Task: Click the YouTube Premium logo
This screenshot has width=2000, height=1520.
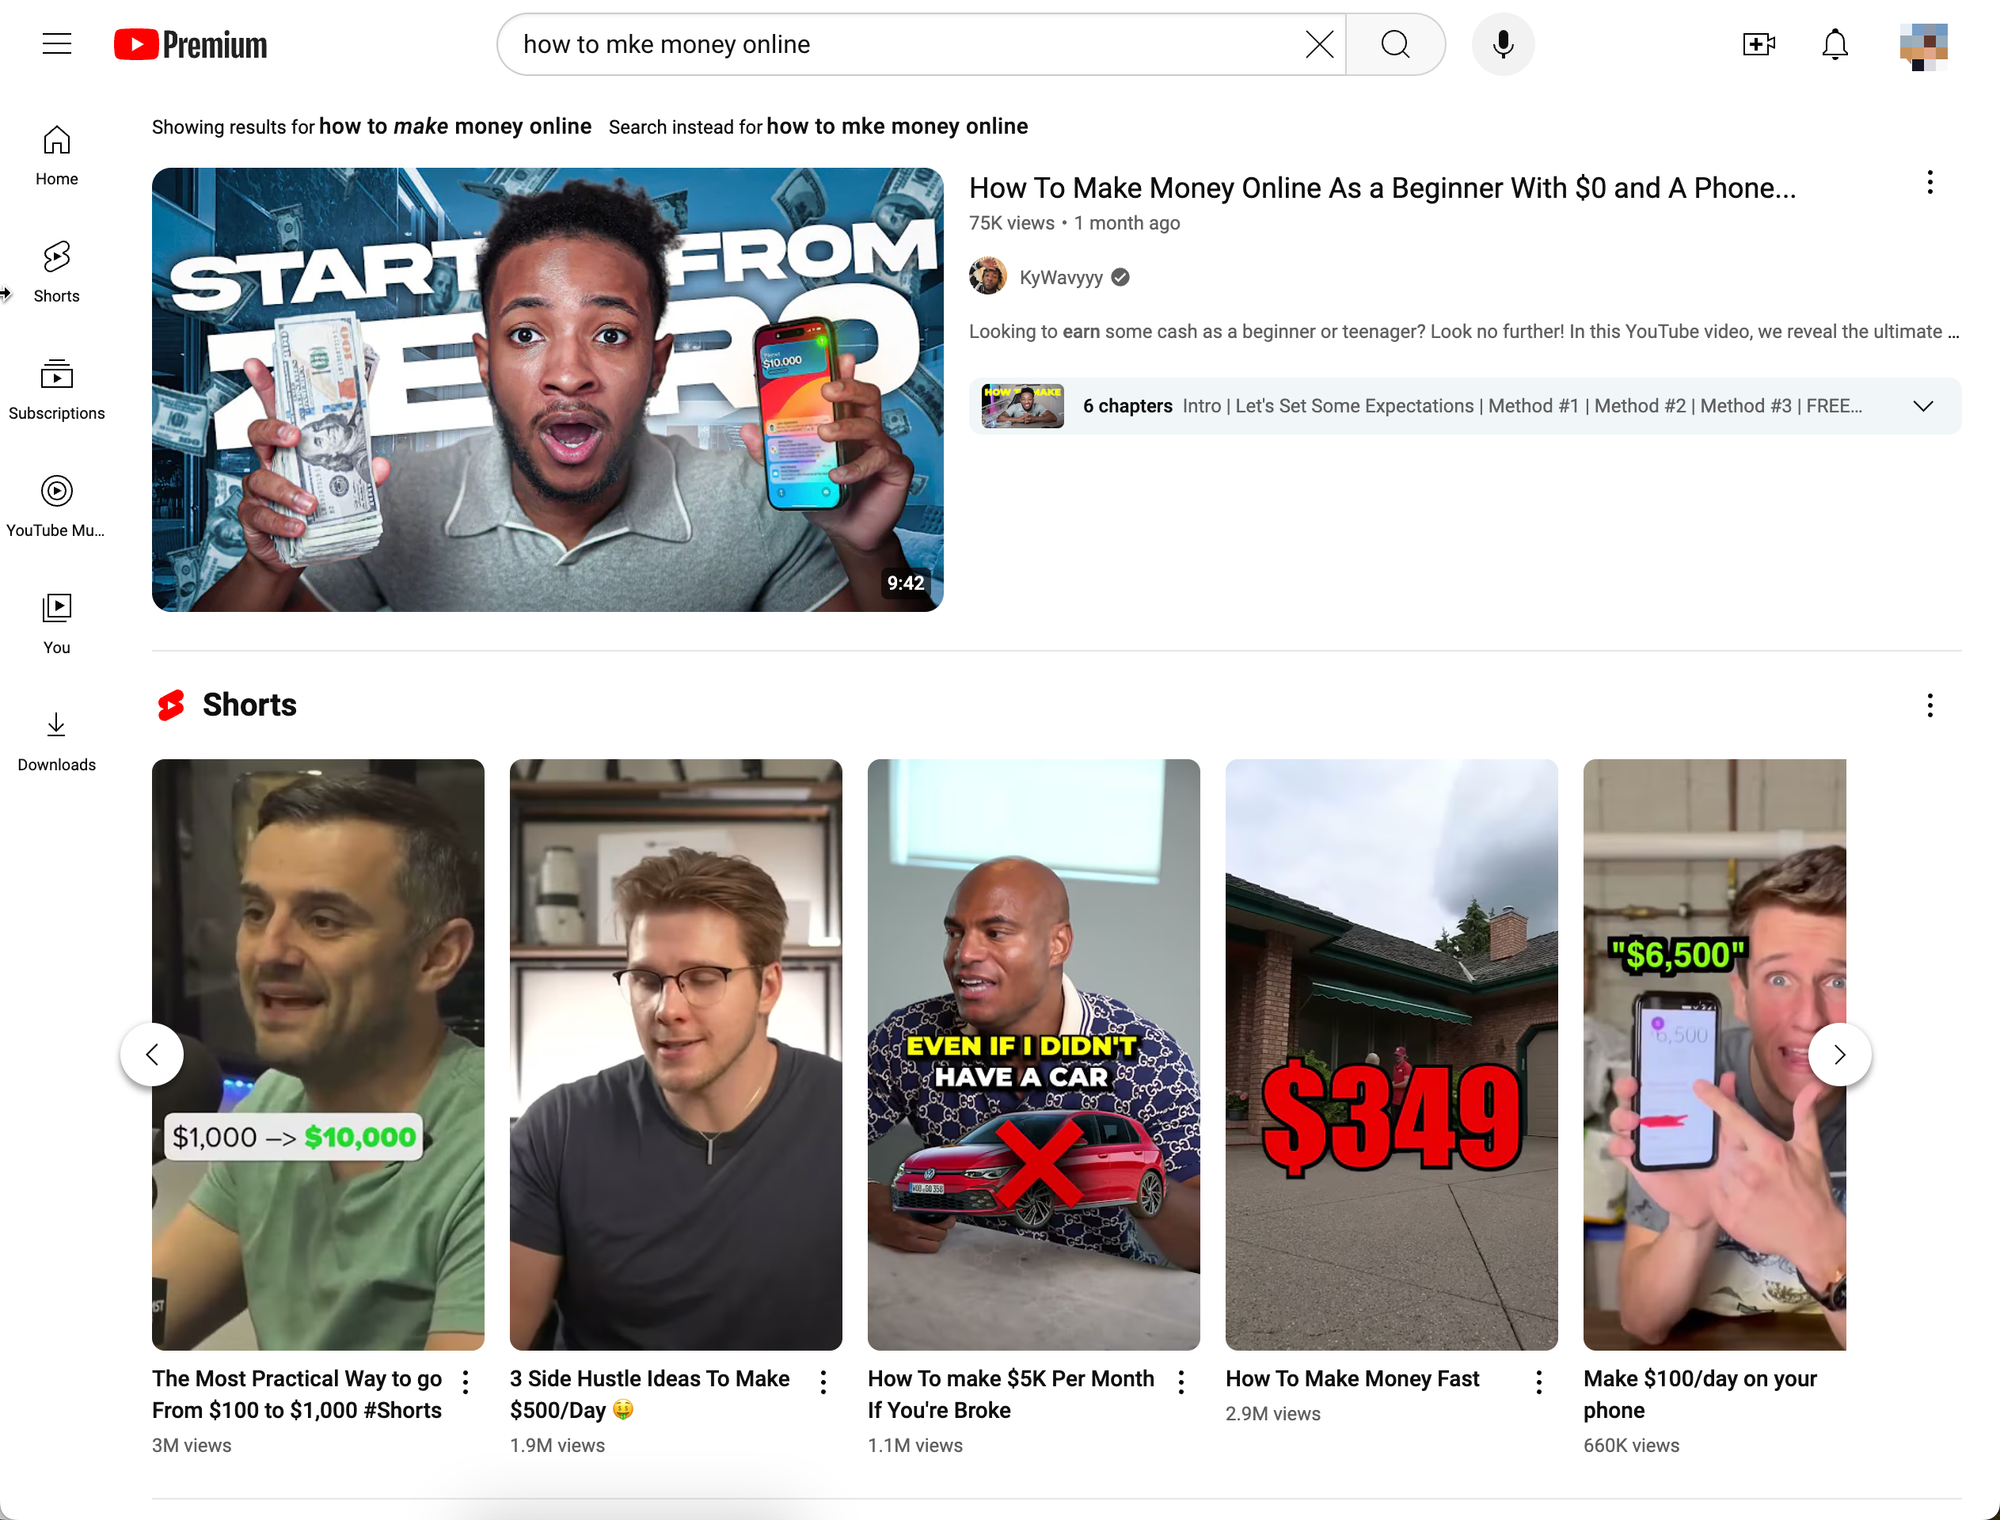Action: [190, 44]
